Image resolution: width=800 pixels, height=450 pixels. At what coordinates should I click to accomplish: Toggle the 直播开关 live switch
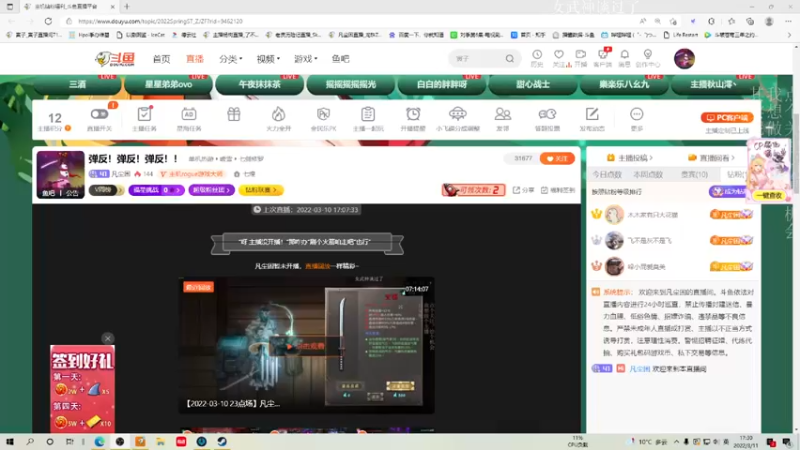tap(99, 114)
